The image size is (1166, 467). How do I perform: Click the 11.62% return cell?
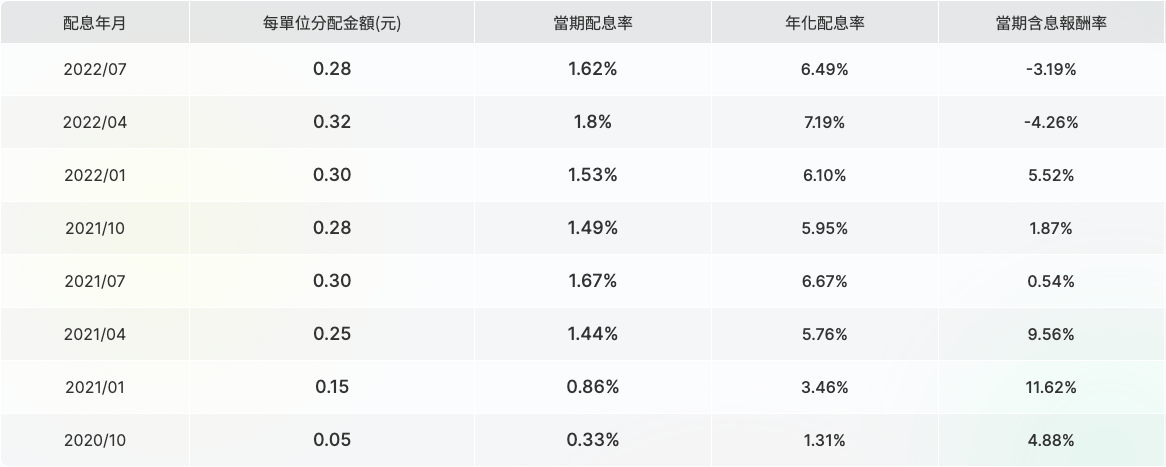coord(1050,387)
